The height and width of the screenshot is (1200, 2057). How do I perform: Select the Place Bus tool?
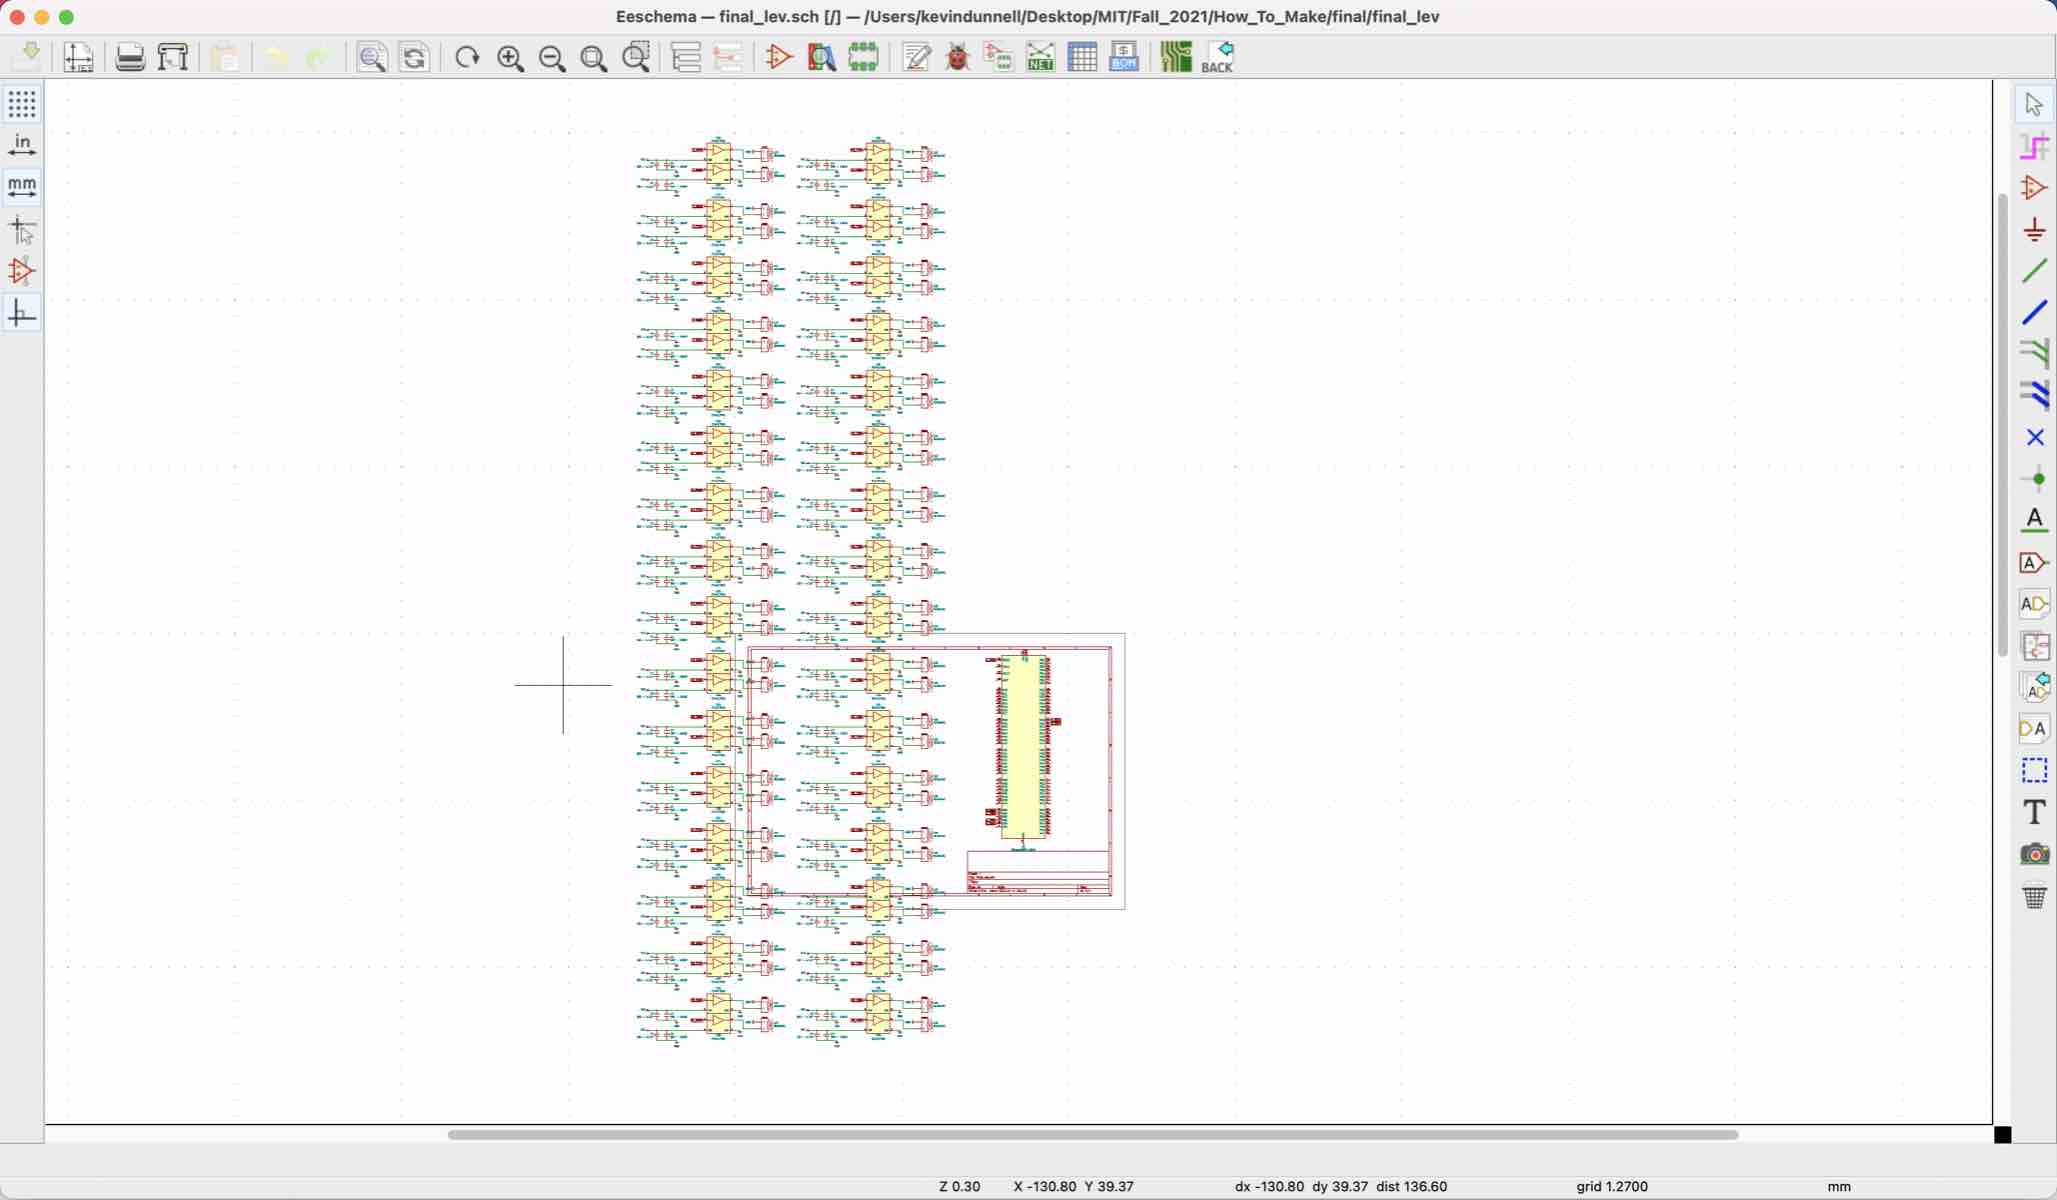(x=2035, y=312)
